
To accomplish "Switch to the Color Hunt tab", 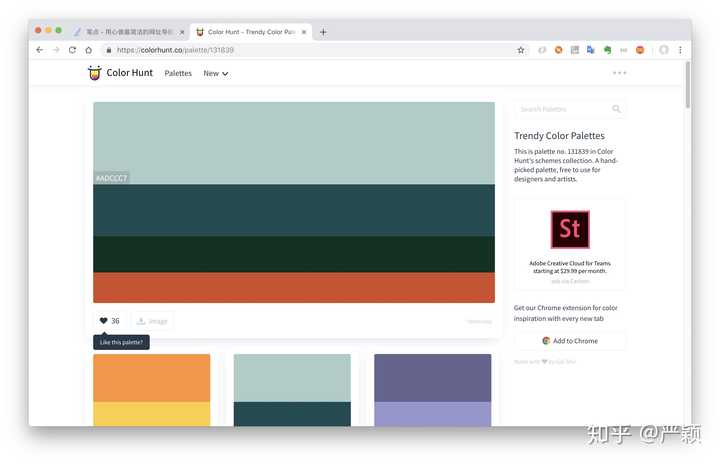I will [x=251, y=32].
